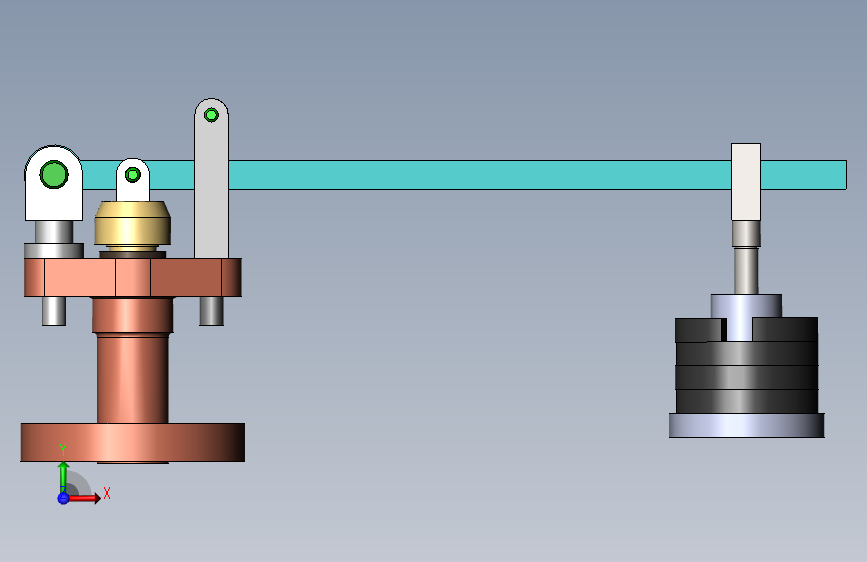867x562 pixels.
Task: Click the blue origin ball of the triad
Action: [63, 498]
